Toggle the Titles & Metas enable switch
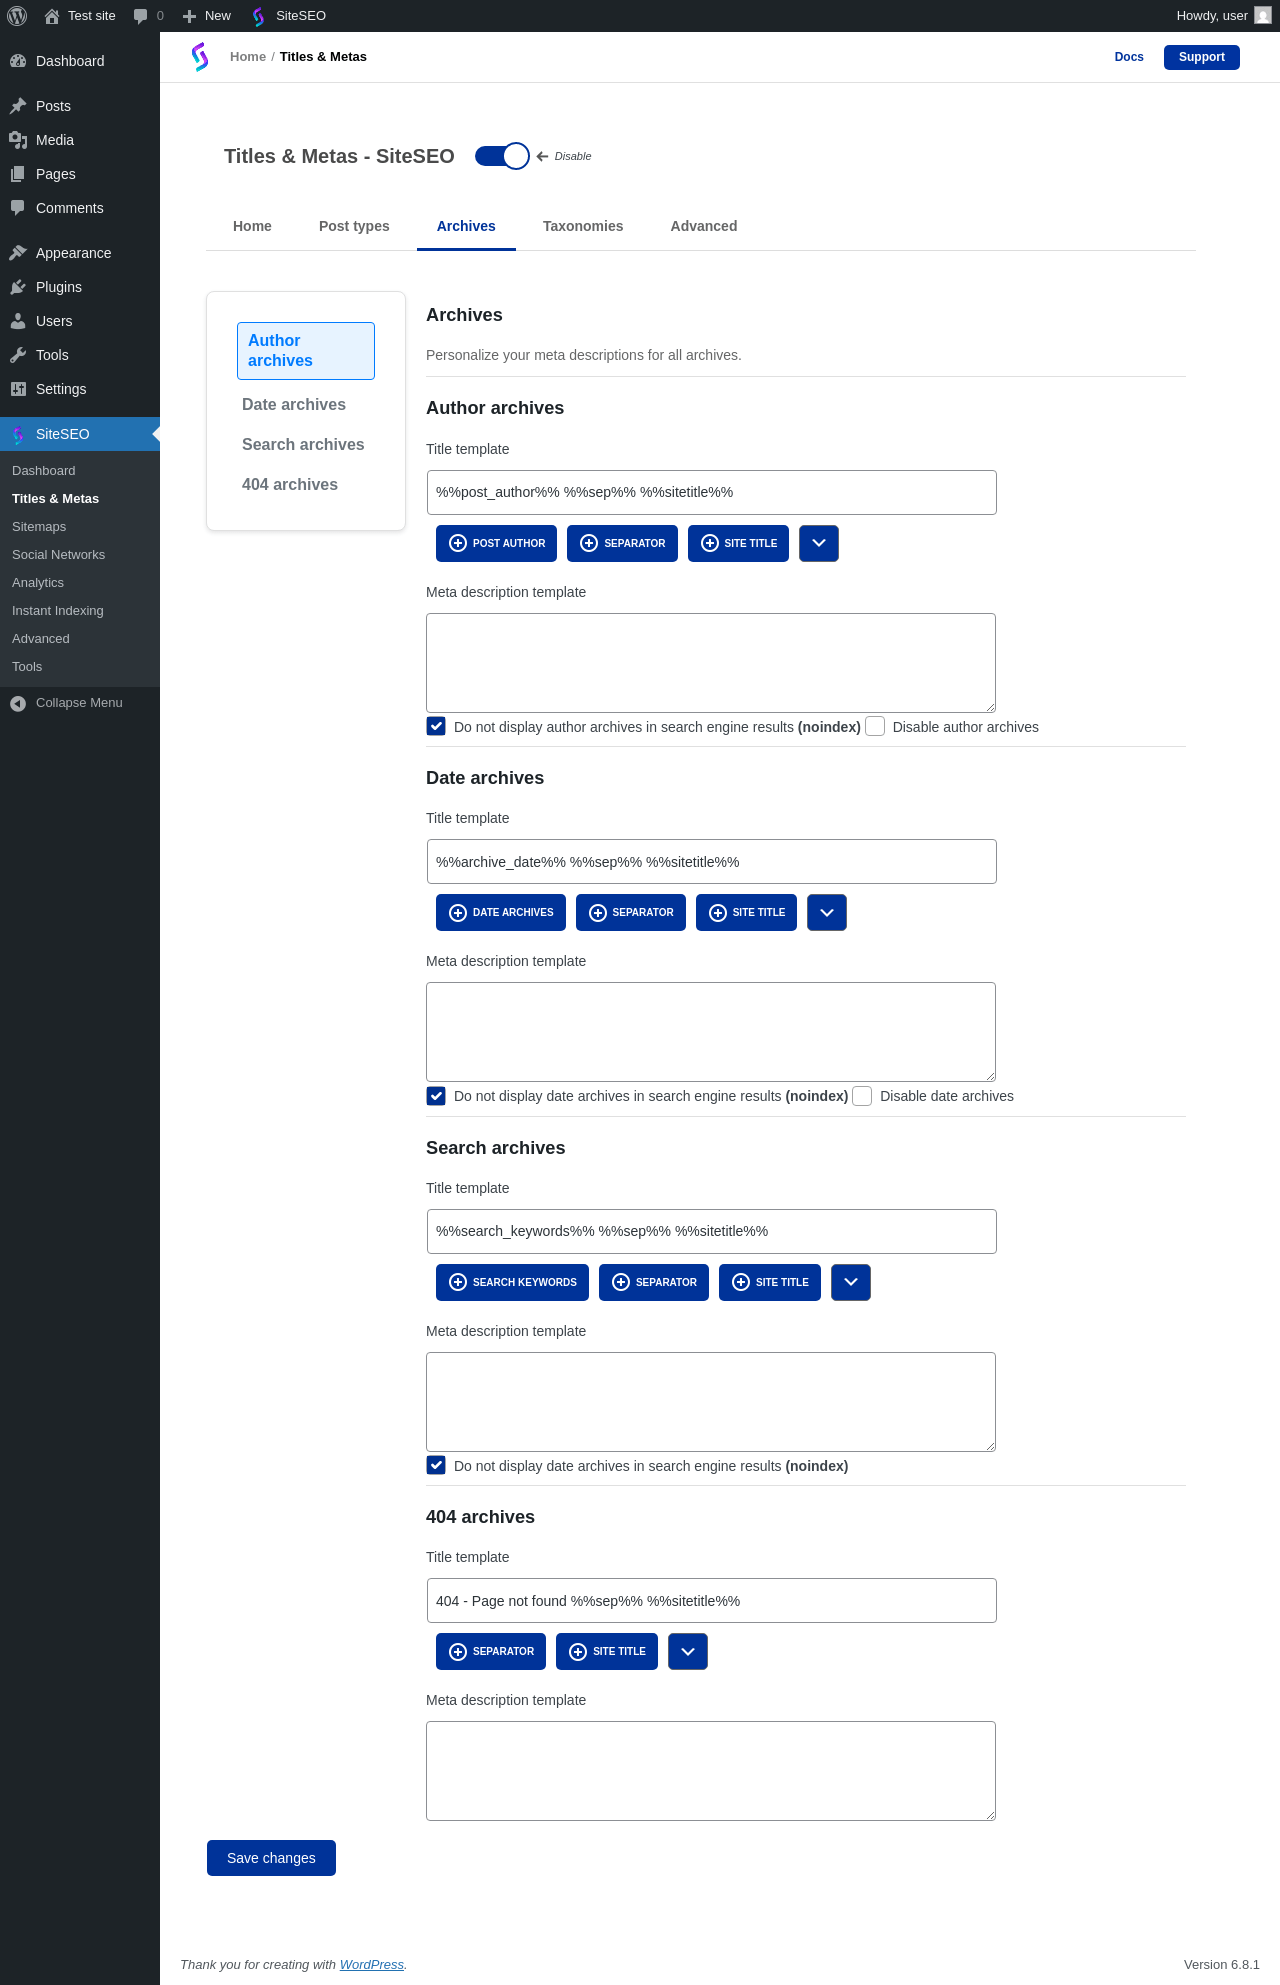Viewport: 1280px width, 1985px height. pos(502,156)
